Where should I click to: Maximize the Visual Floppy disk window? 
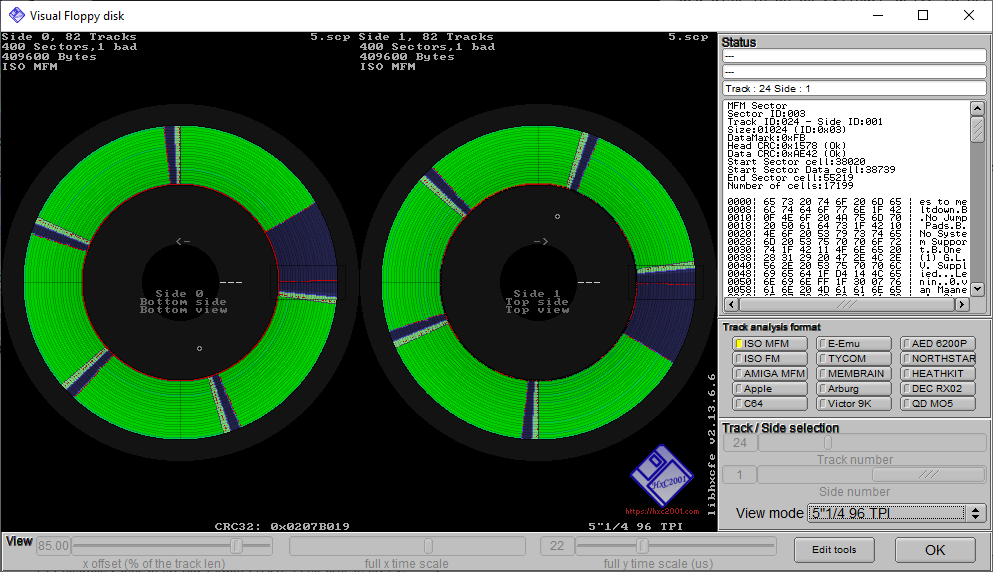[x=923, y=15]
